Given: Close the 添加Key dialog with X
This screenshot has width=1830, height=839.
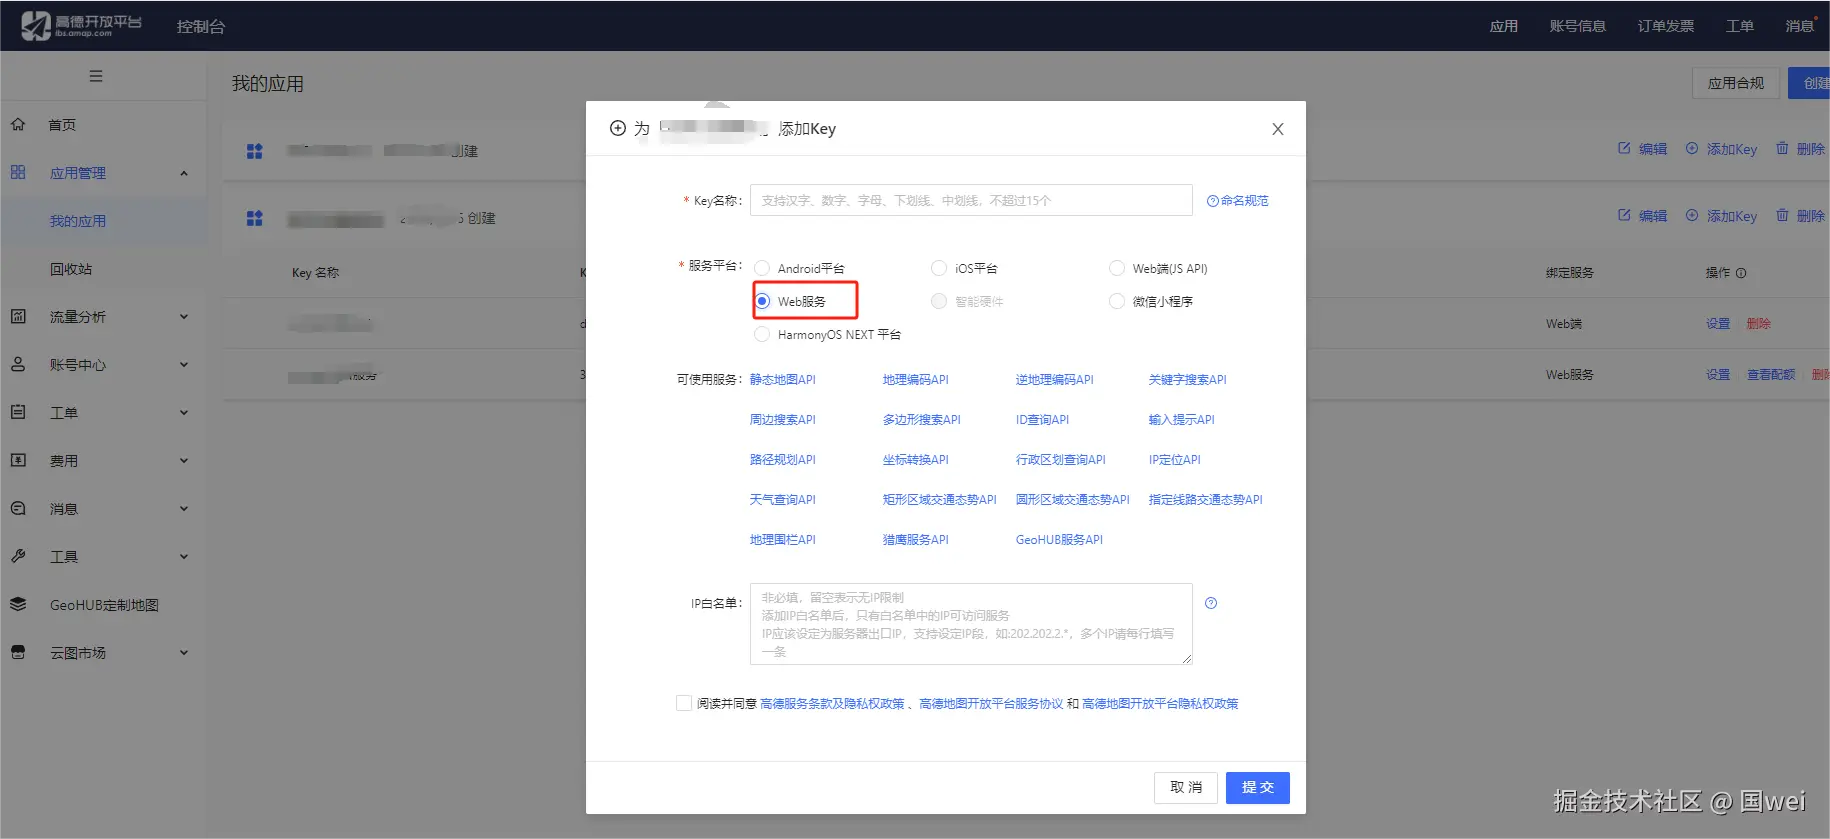Looking at the screenshot, I should (1278, 129).
